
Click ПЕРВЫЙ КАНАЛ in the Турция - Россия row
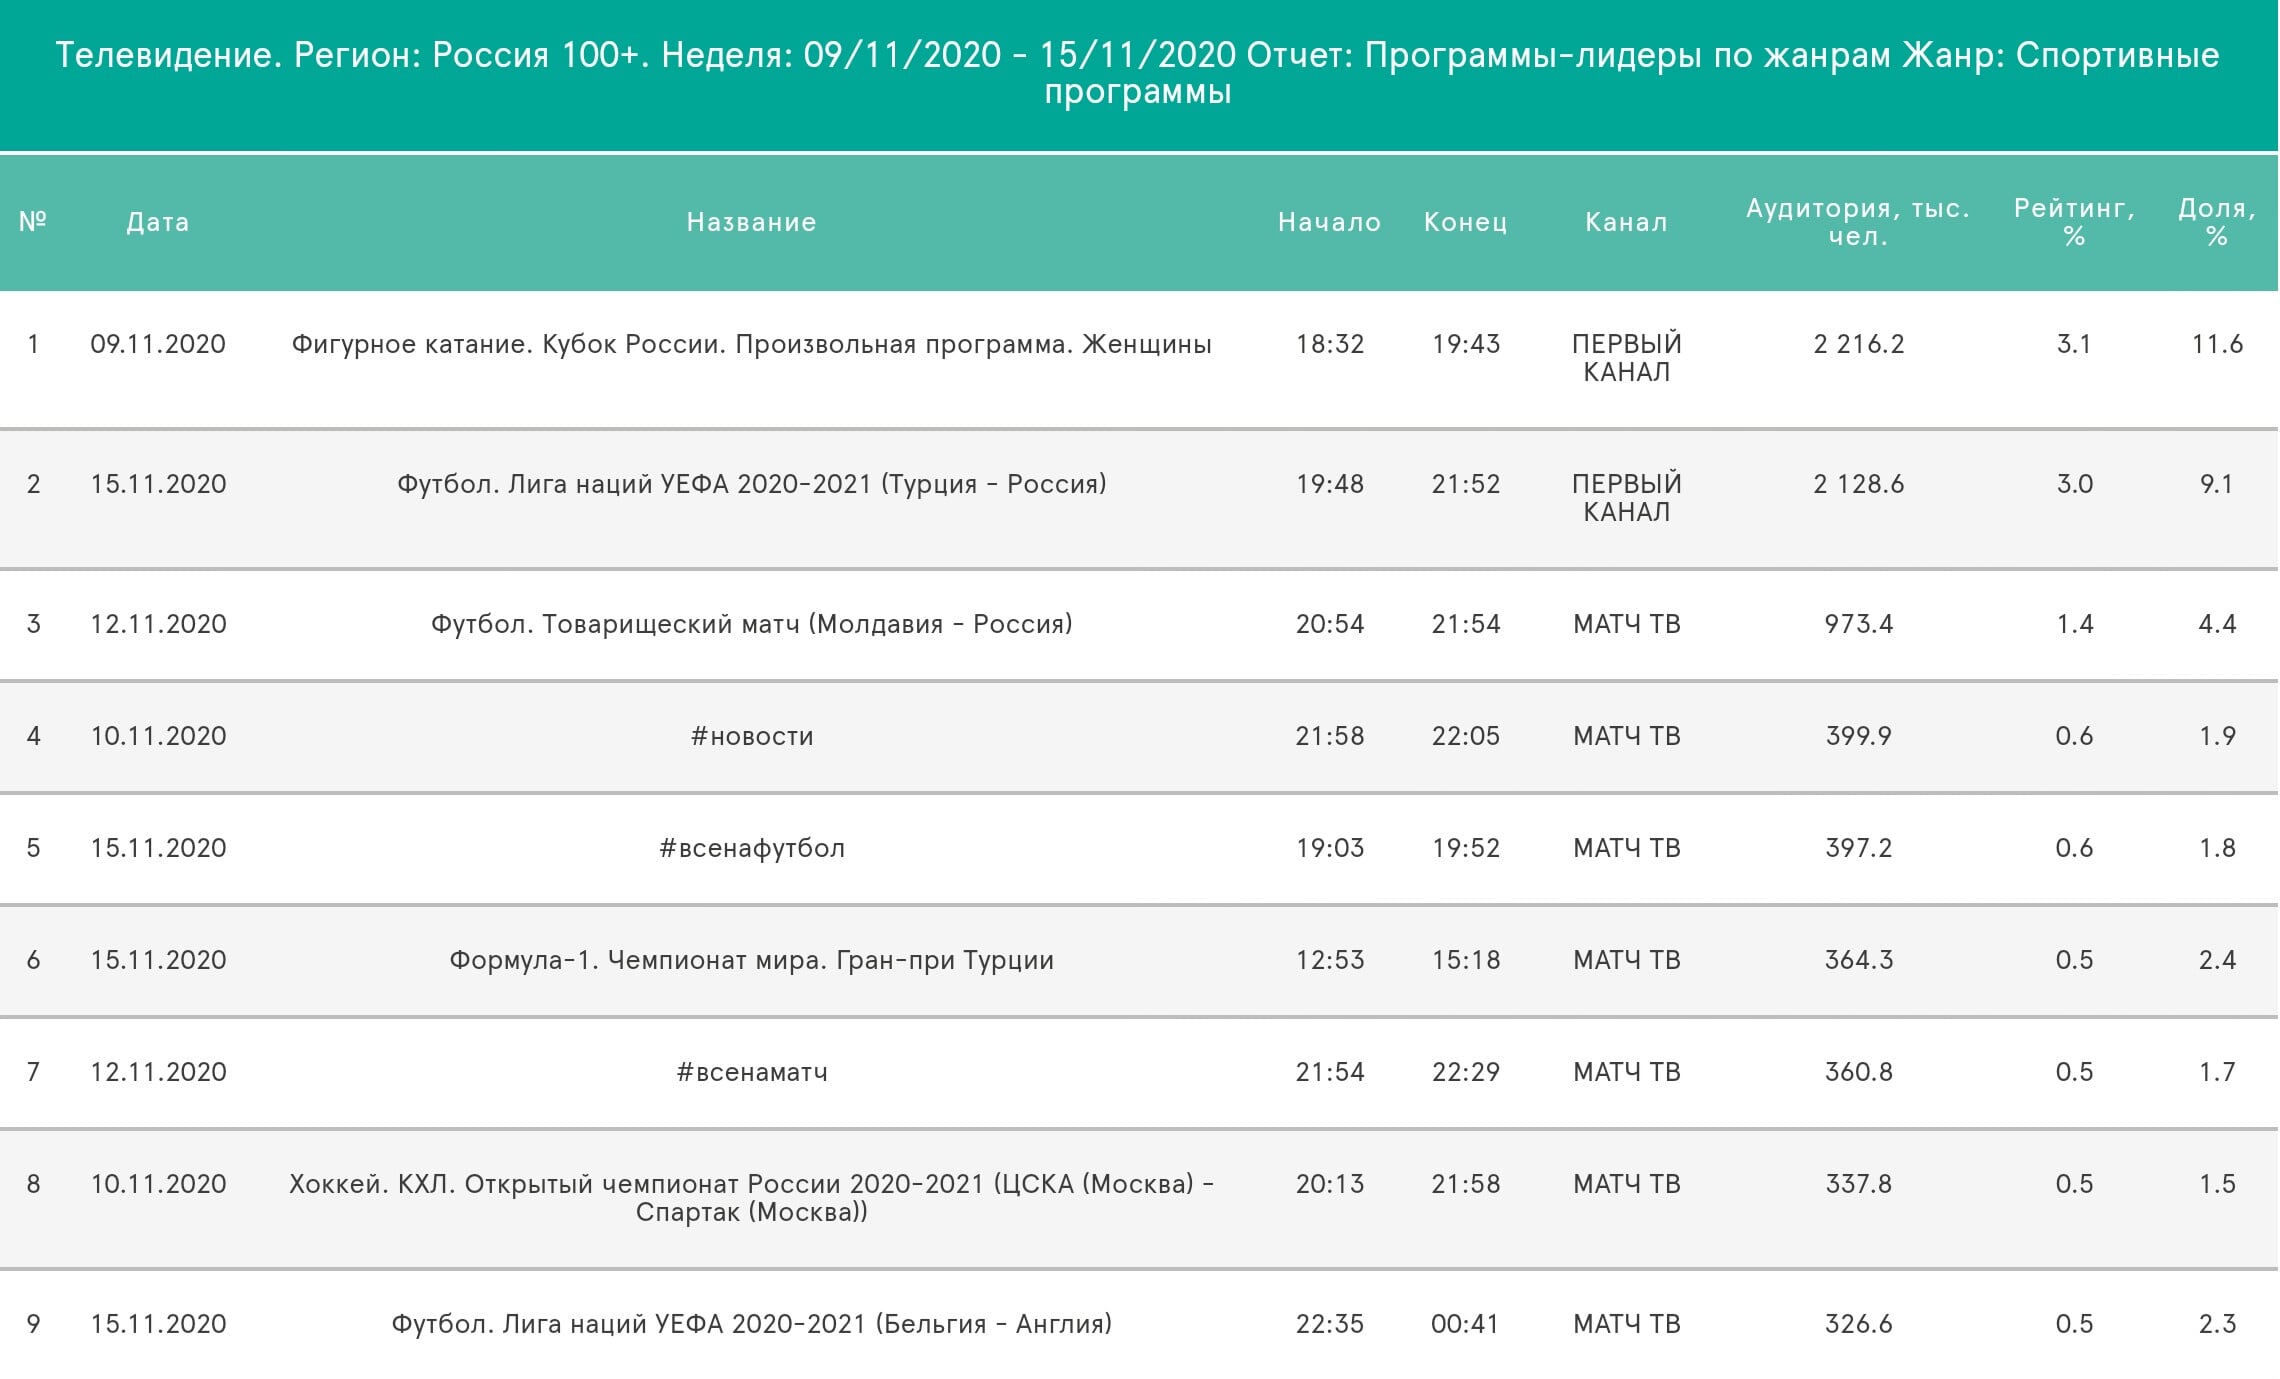(1627, 498)
